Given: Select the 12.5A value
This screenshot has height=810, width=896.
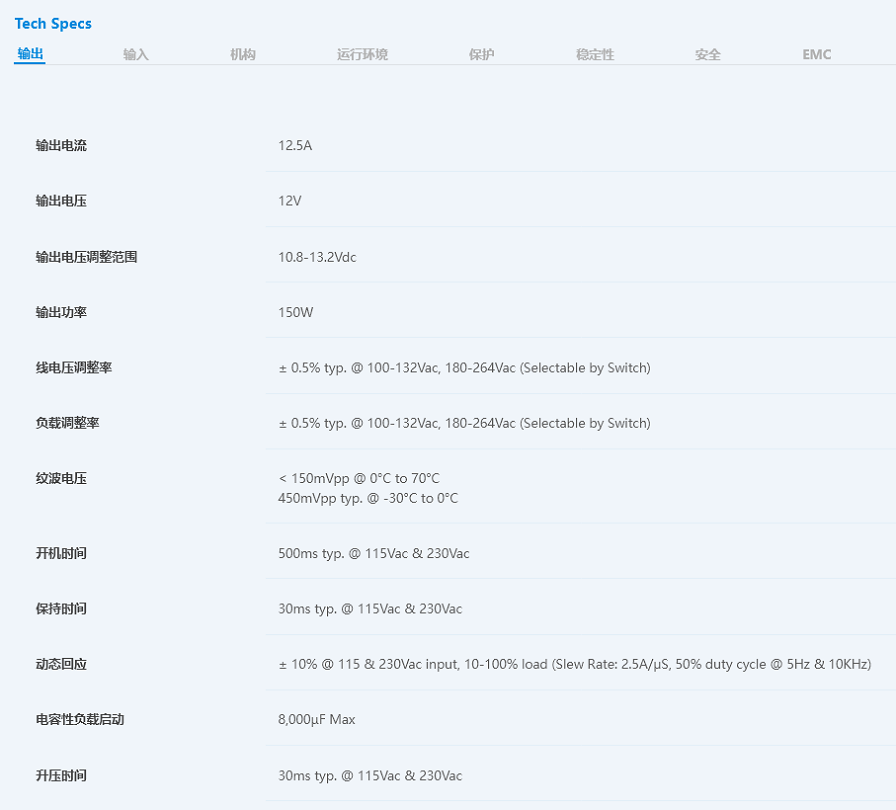Looking at the screenshot, I should pos(295,145).
